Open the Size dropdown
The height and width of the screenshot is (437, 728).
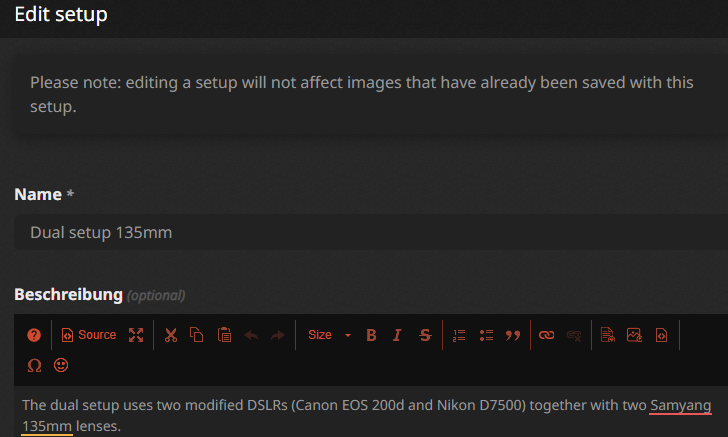point(329,335)
